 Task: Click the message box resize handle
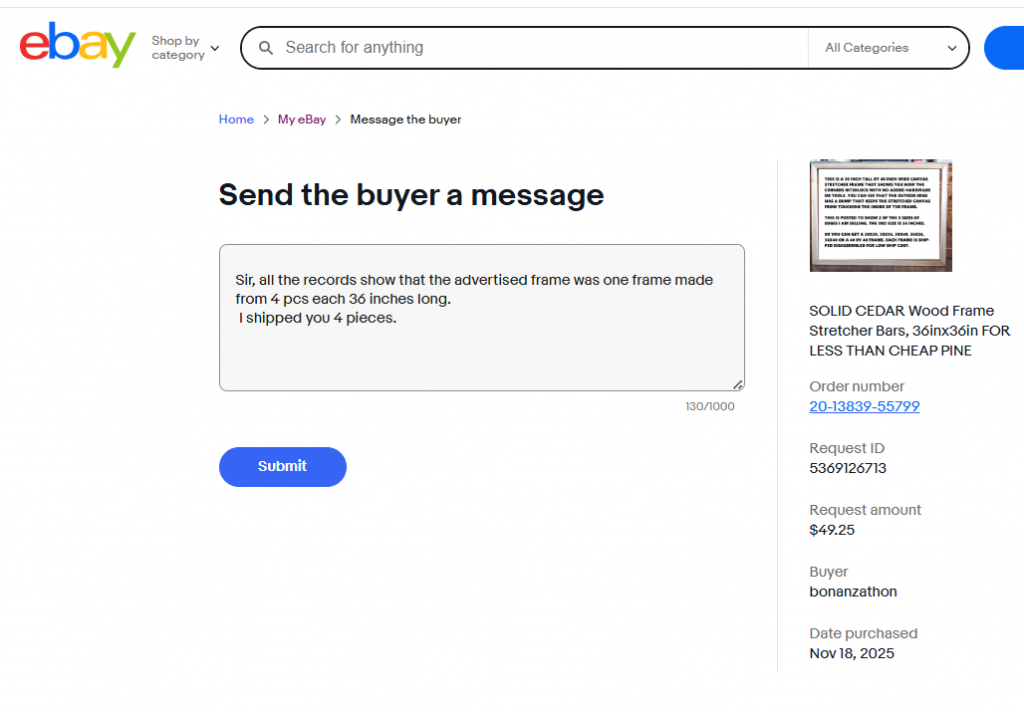(738, 384)
